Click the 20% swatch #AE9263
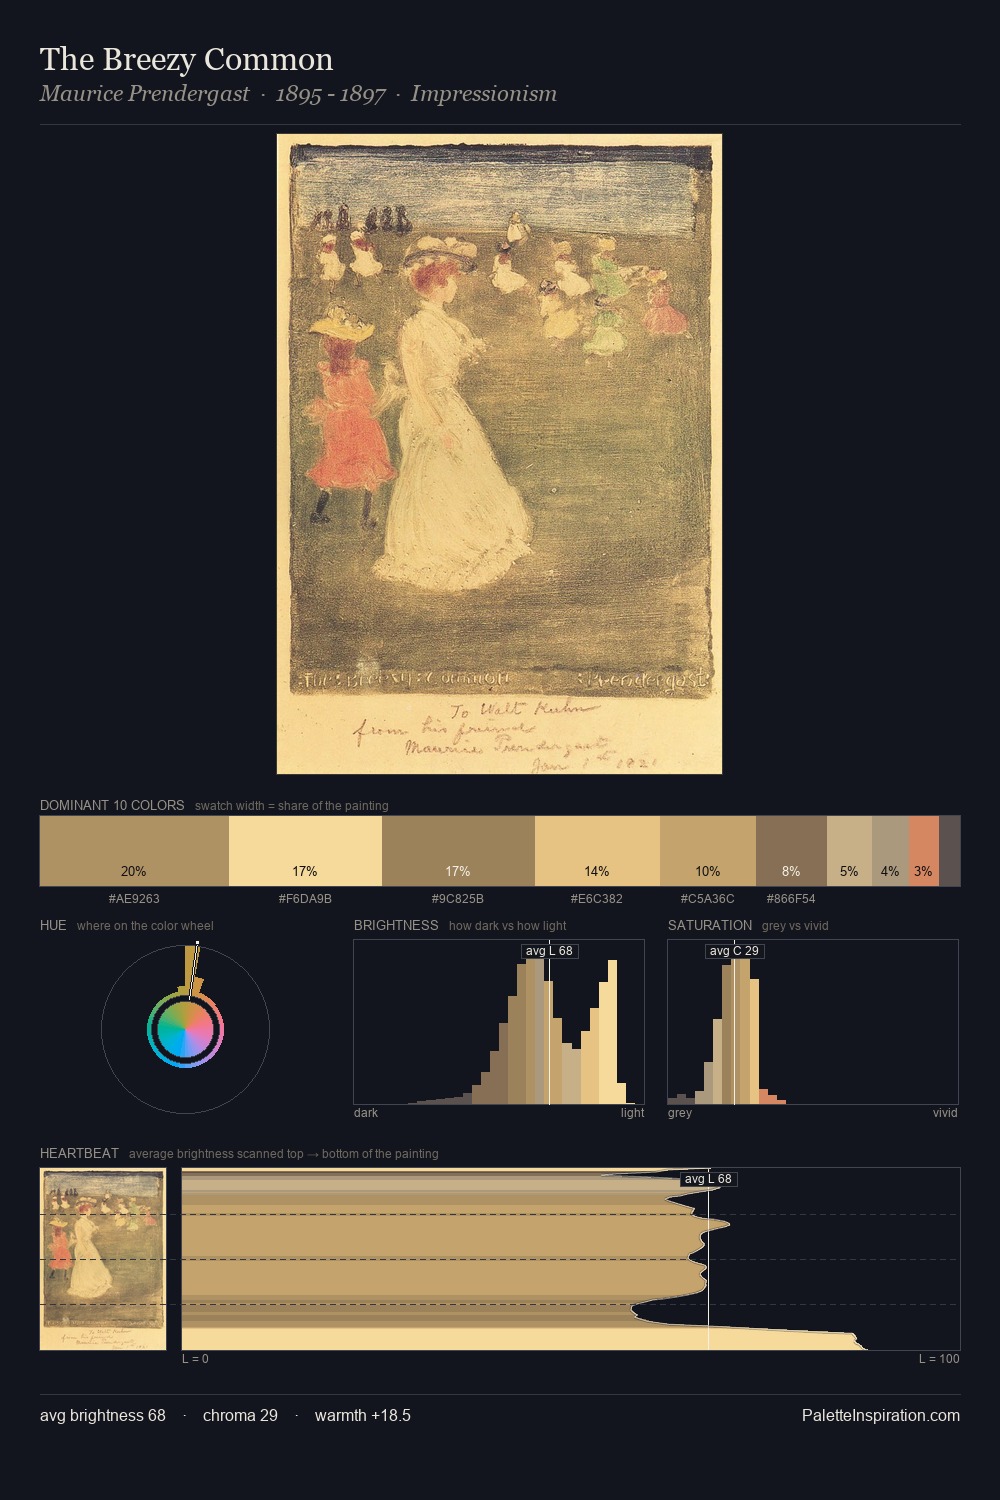1000x1500 pixels. point(134,851)
